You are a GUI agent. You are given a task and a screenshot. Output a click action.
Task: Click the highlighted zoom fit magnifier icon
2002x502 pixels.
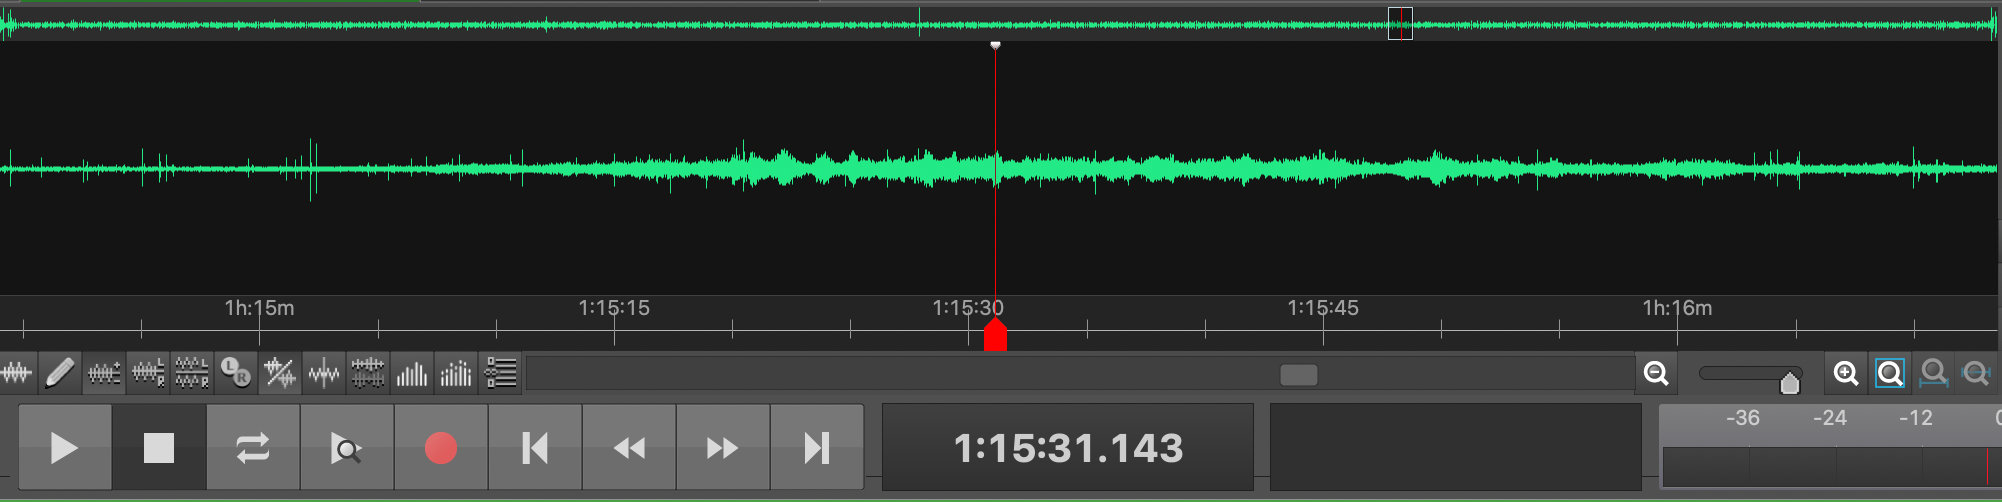point(1890,374)
